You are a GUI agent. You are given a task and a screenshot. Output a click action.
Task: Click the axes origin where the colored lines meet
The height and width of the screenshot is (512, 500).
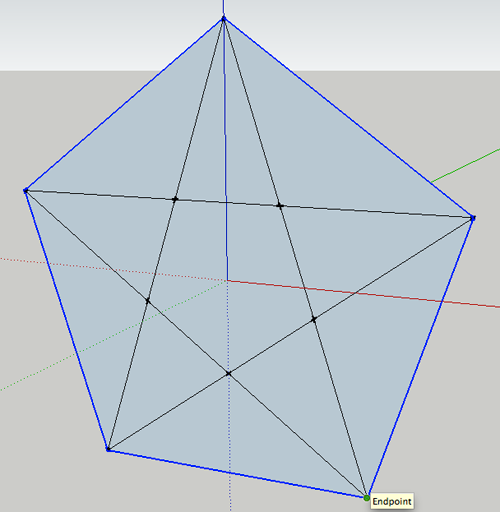228,280
